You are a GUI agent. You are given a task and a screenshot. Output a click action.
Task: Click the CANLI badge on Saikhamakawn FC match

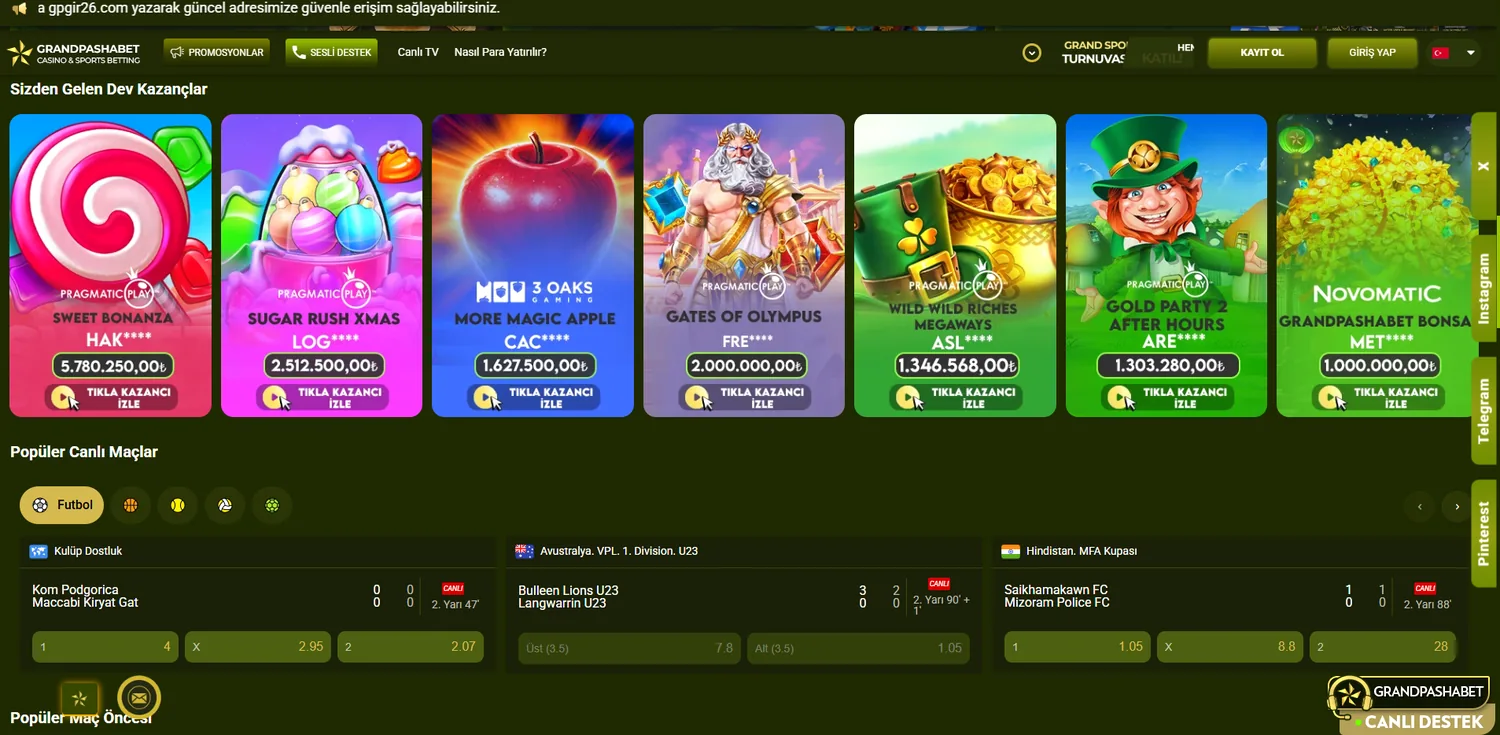pos(1425,589)
